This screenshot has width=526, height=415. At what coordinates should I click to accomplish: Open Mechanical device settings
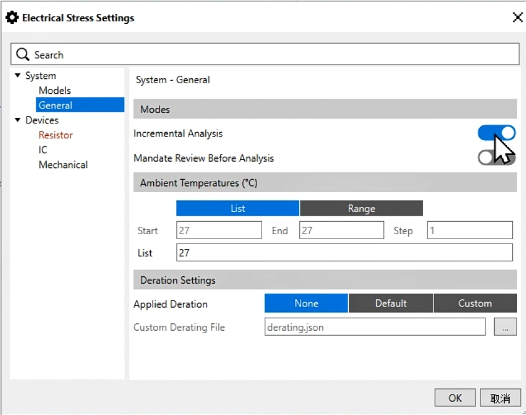click(x=63, y=165)
